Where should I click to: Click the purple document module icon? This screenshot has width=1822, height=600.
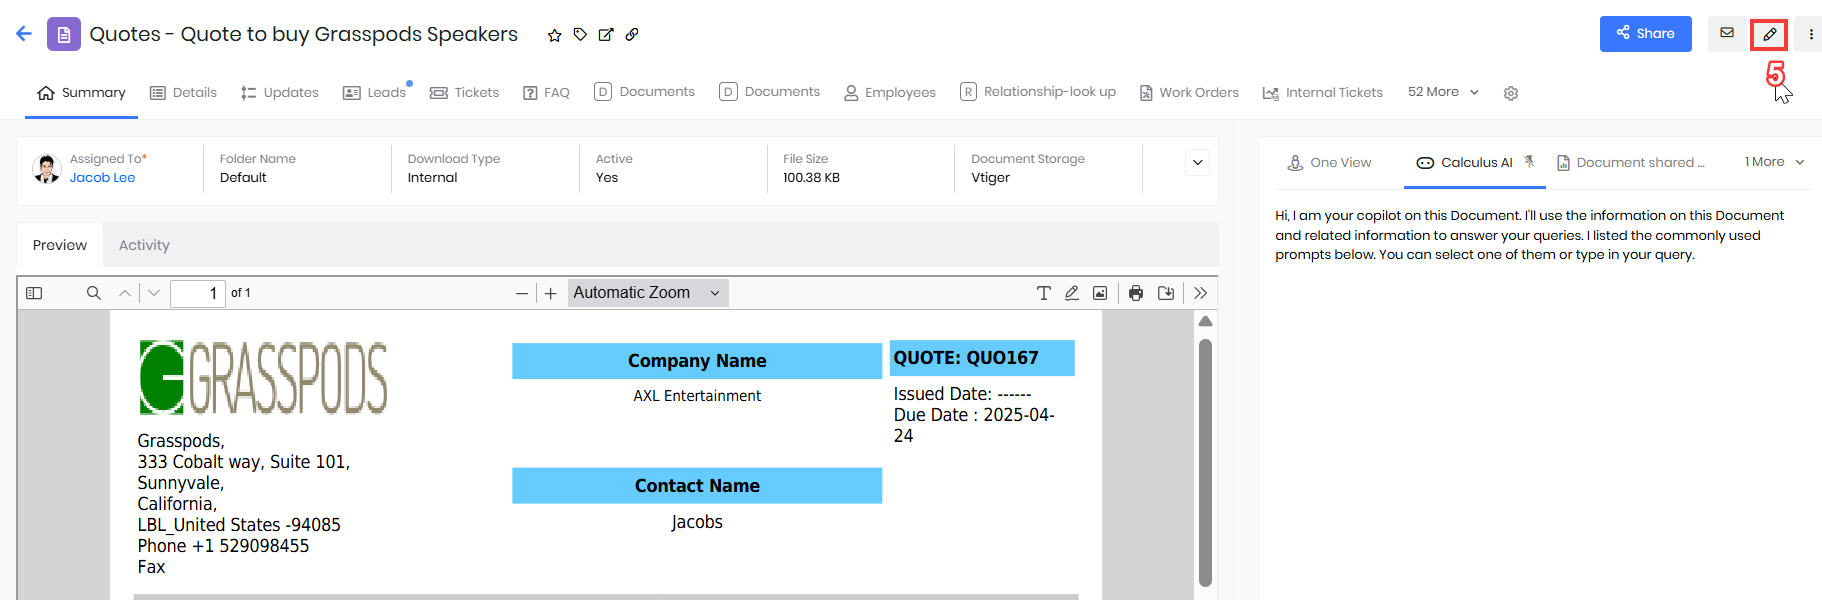click(x=64, y=34)
